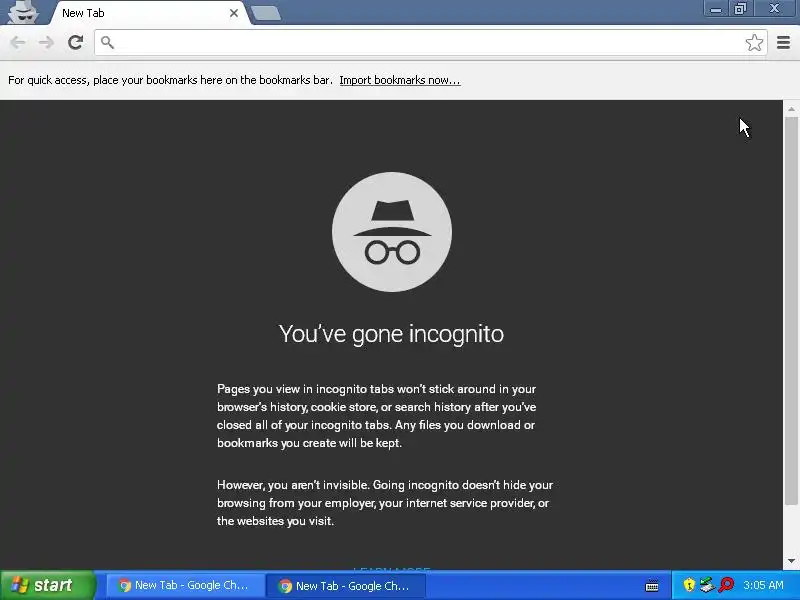Image resolution: width=800 pixels, height=600 pixels.
Task: Switch to first New Tab - Google Chrome taskbar item
Action: pos(185,585)
